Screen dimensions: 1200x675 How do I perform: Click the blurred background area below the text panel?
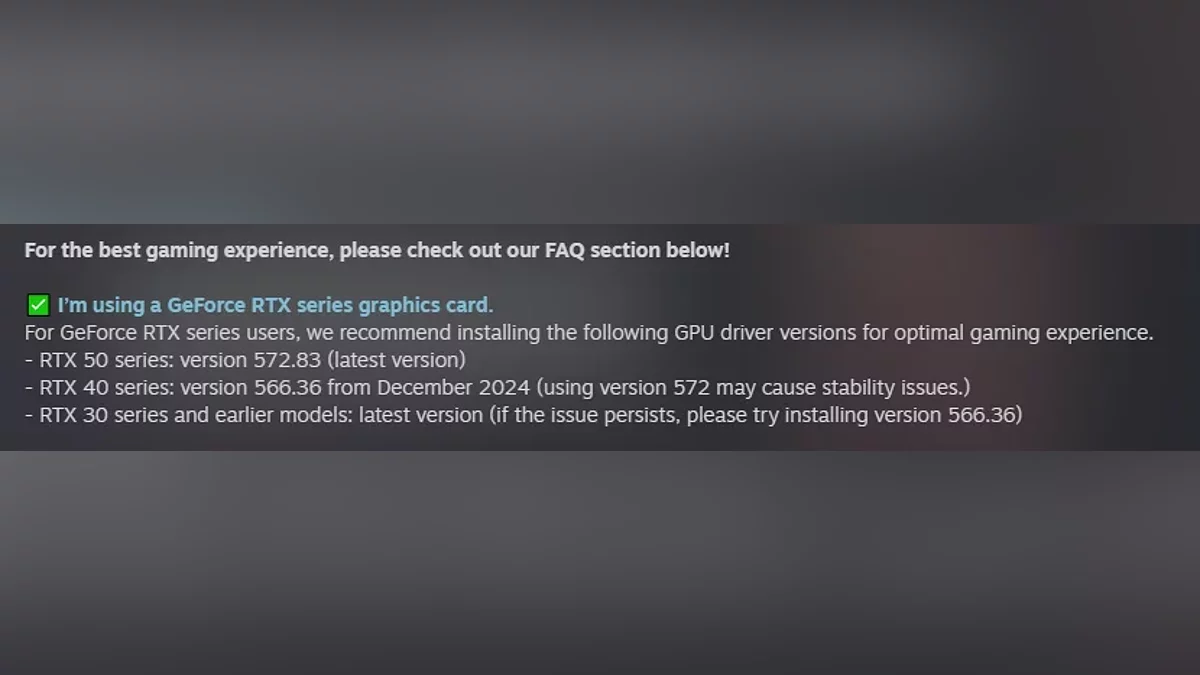pyautogui.click(x=600, y=562)
